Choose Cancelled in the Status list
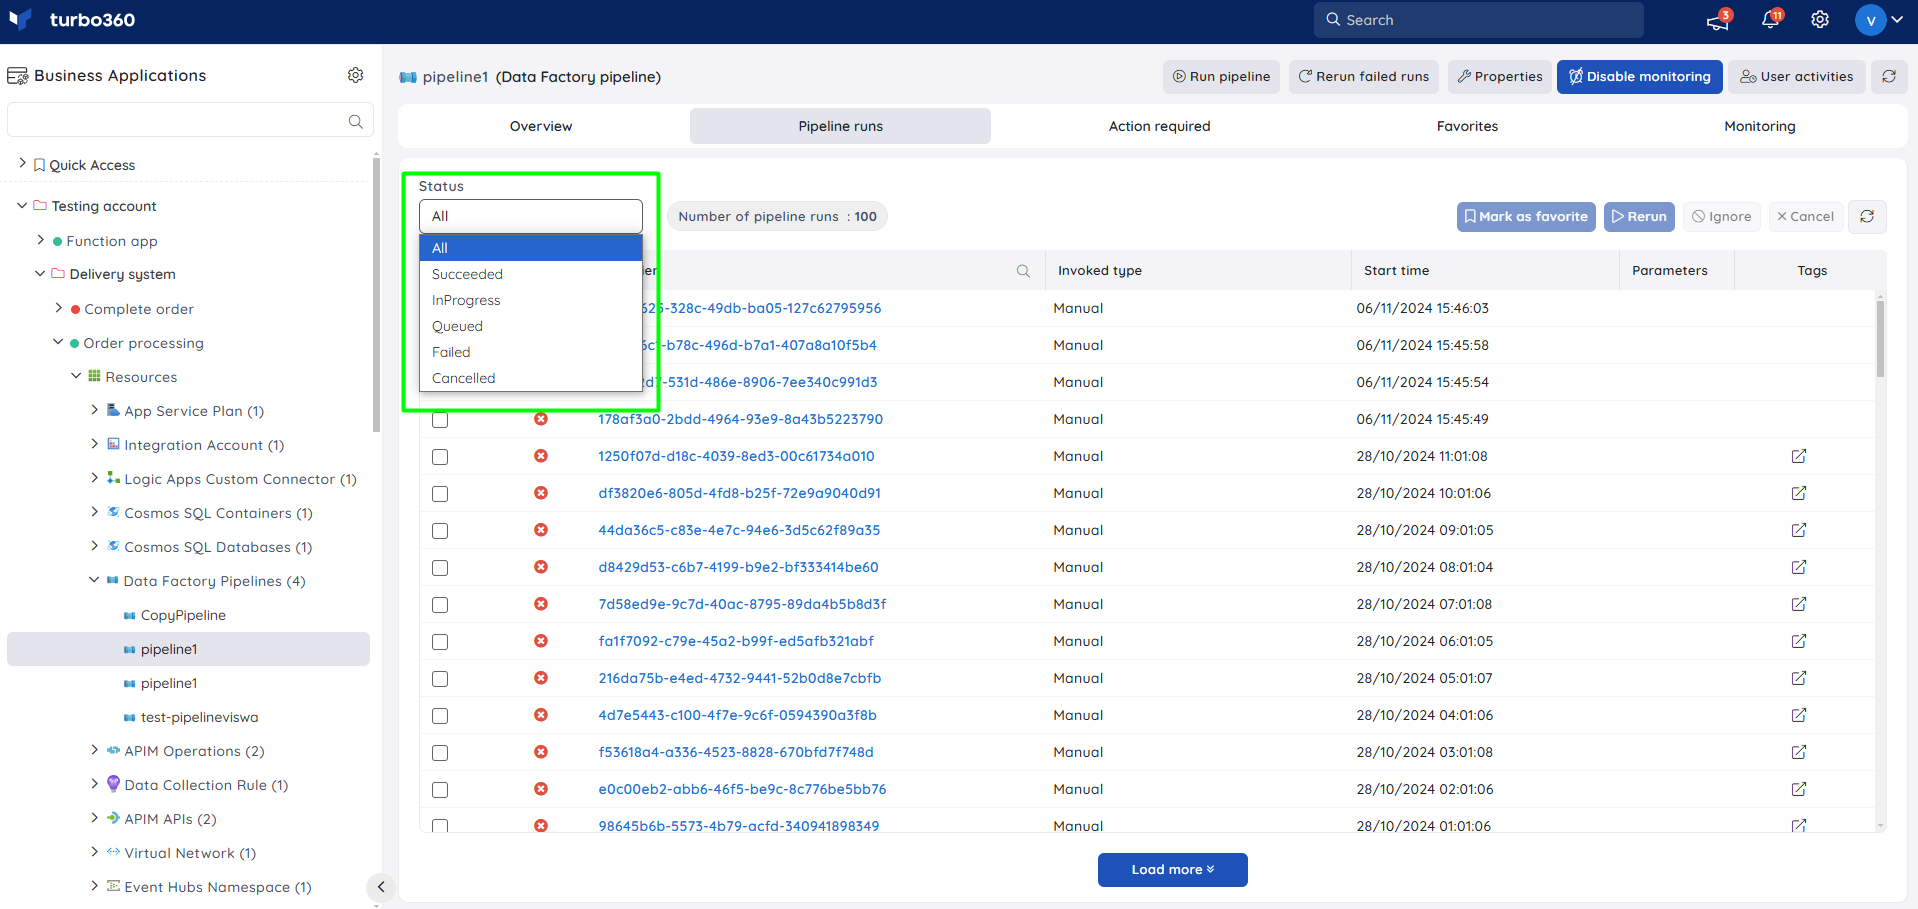This screenshot has width=1918, height=909. tap(530, 378)
